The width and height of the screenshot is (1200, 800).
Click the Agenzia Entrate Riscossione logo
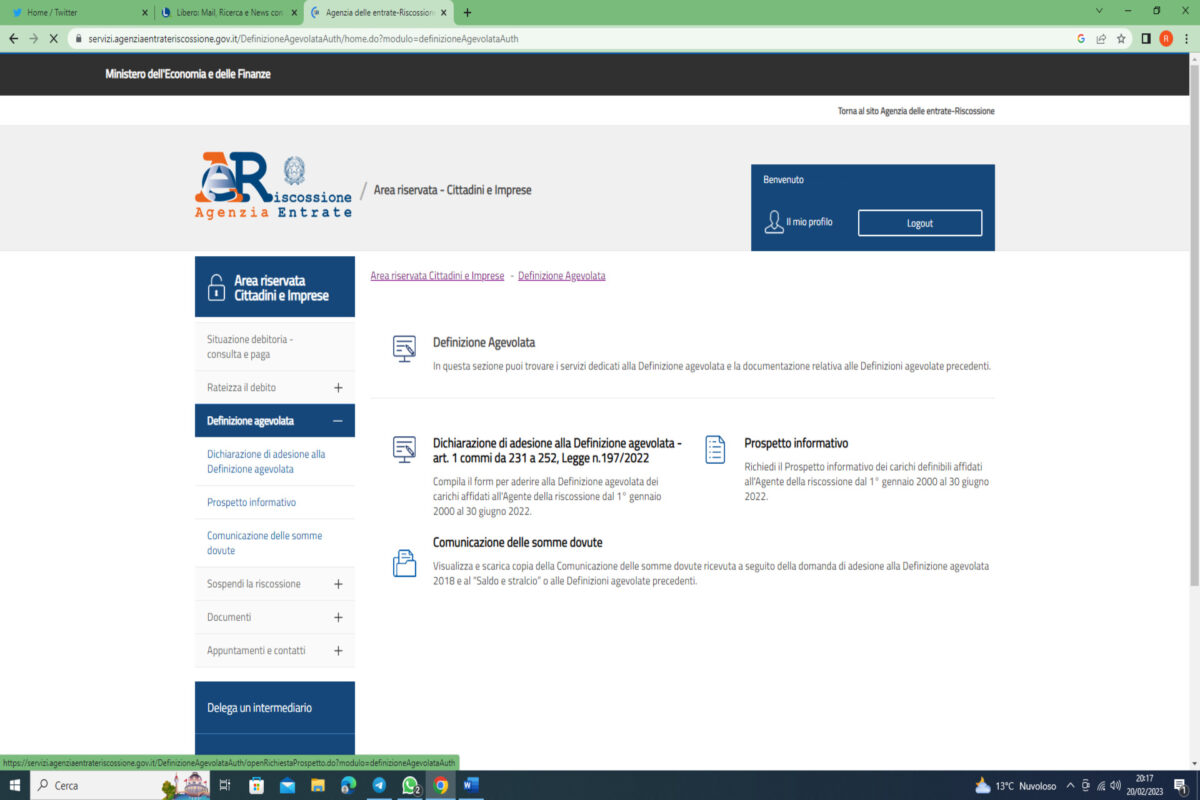pos(273,185)
